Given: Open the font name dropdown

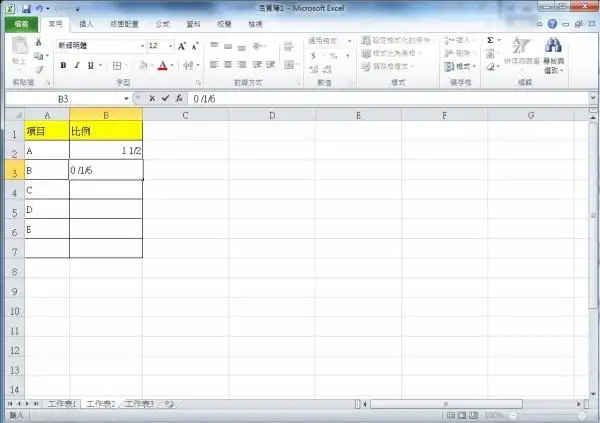Looking at the screenshot, I should (139, 46).
